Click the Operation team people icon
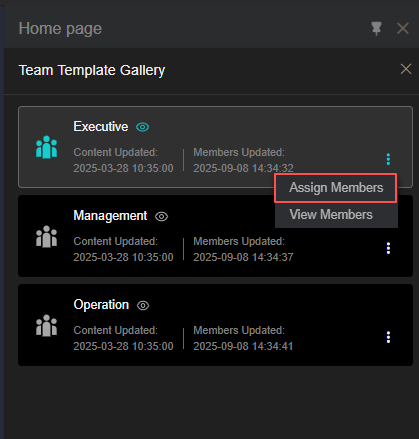The width and height of the screenshot is (419, 439). coord(46,325)
